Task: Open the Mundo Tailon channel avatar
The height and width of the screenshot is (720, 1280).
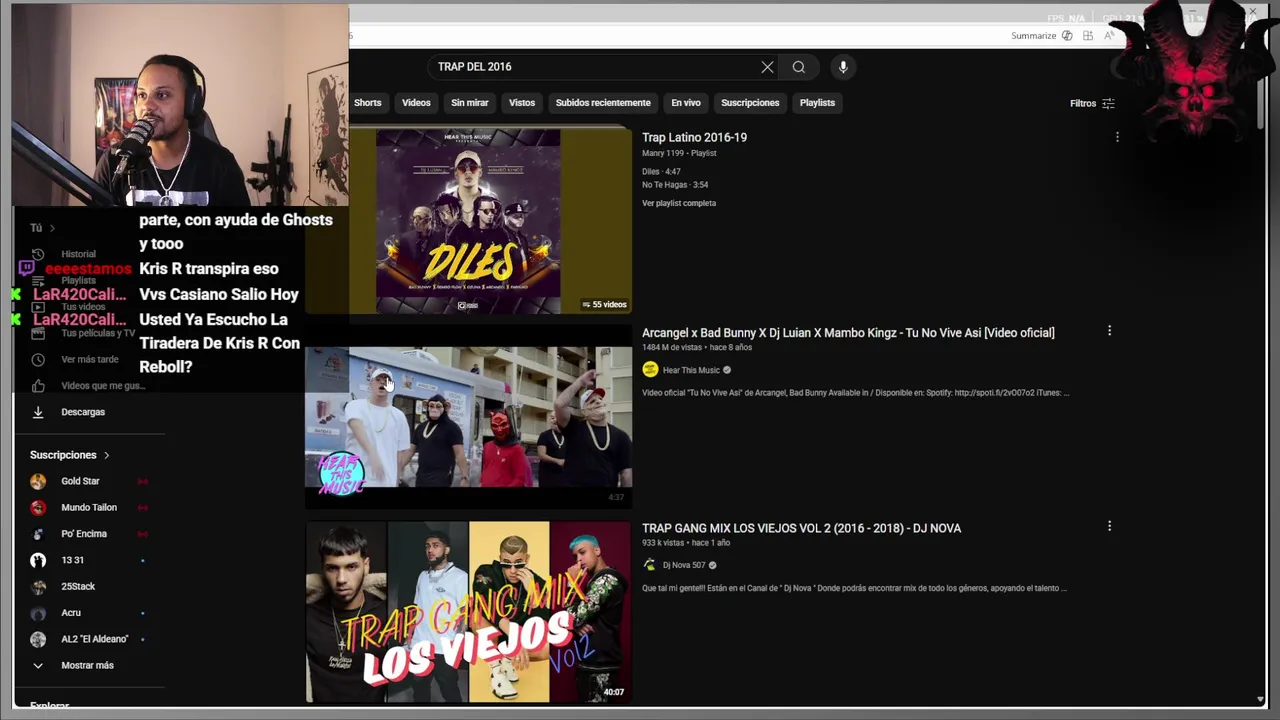Action: [x=38, y=508]
